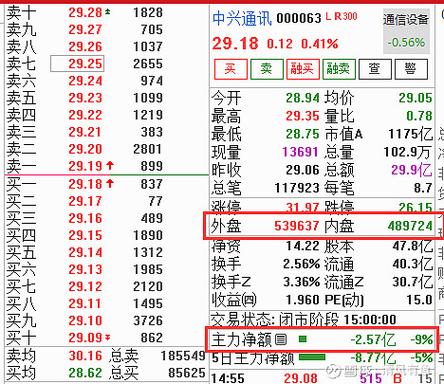Select 卖十 price 29.28
This screenshot has width=444, height=384.
click(x=85, y=13)
